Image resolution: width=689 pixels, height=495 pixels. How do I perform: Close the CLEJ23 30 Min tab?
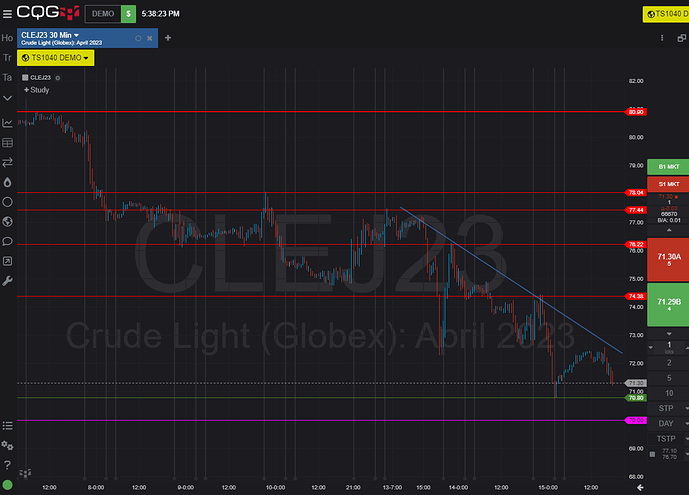(150, 38)
